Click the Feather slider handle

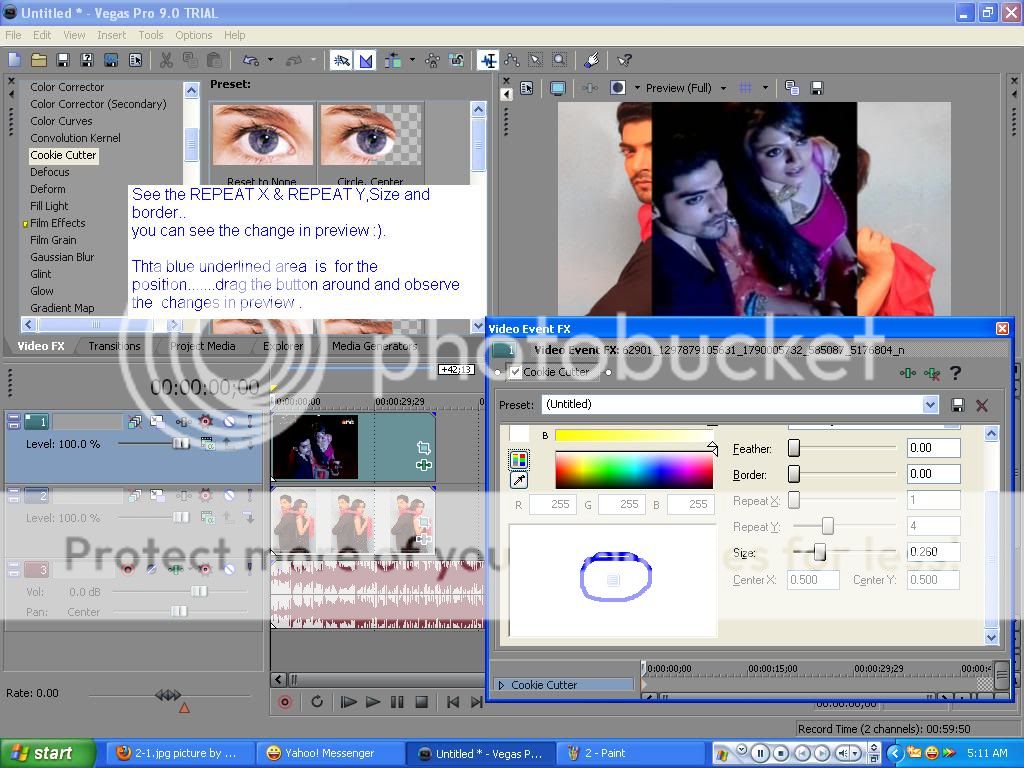(794, 448)
